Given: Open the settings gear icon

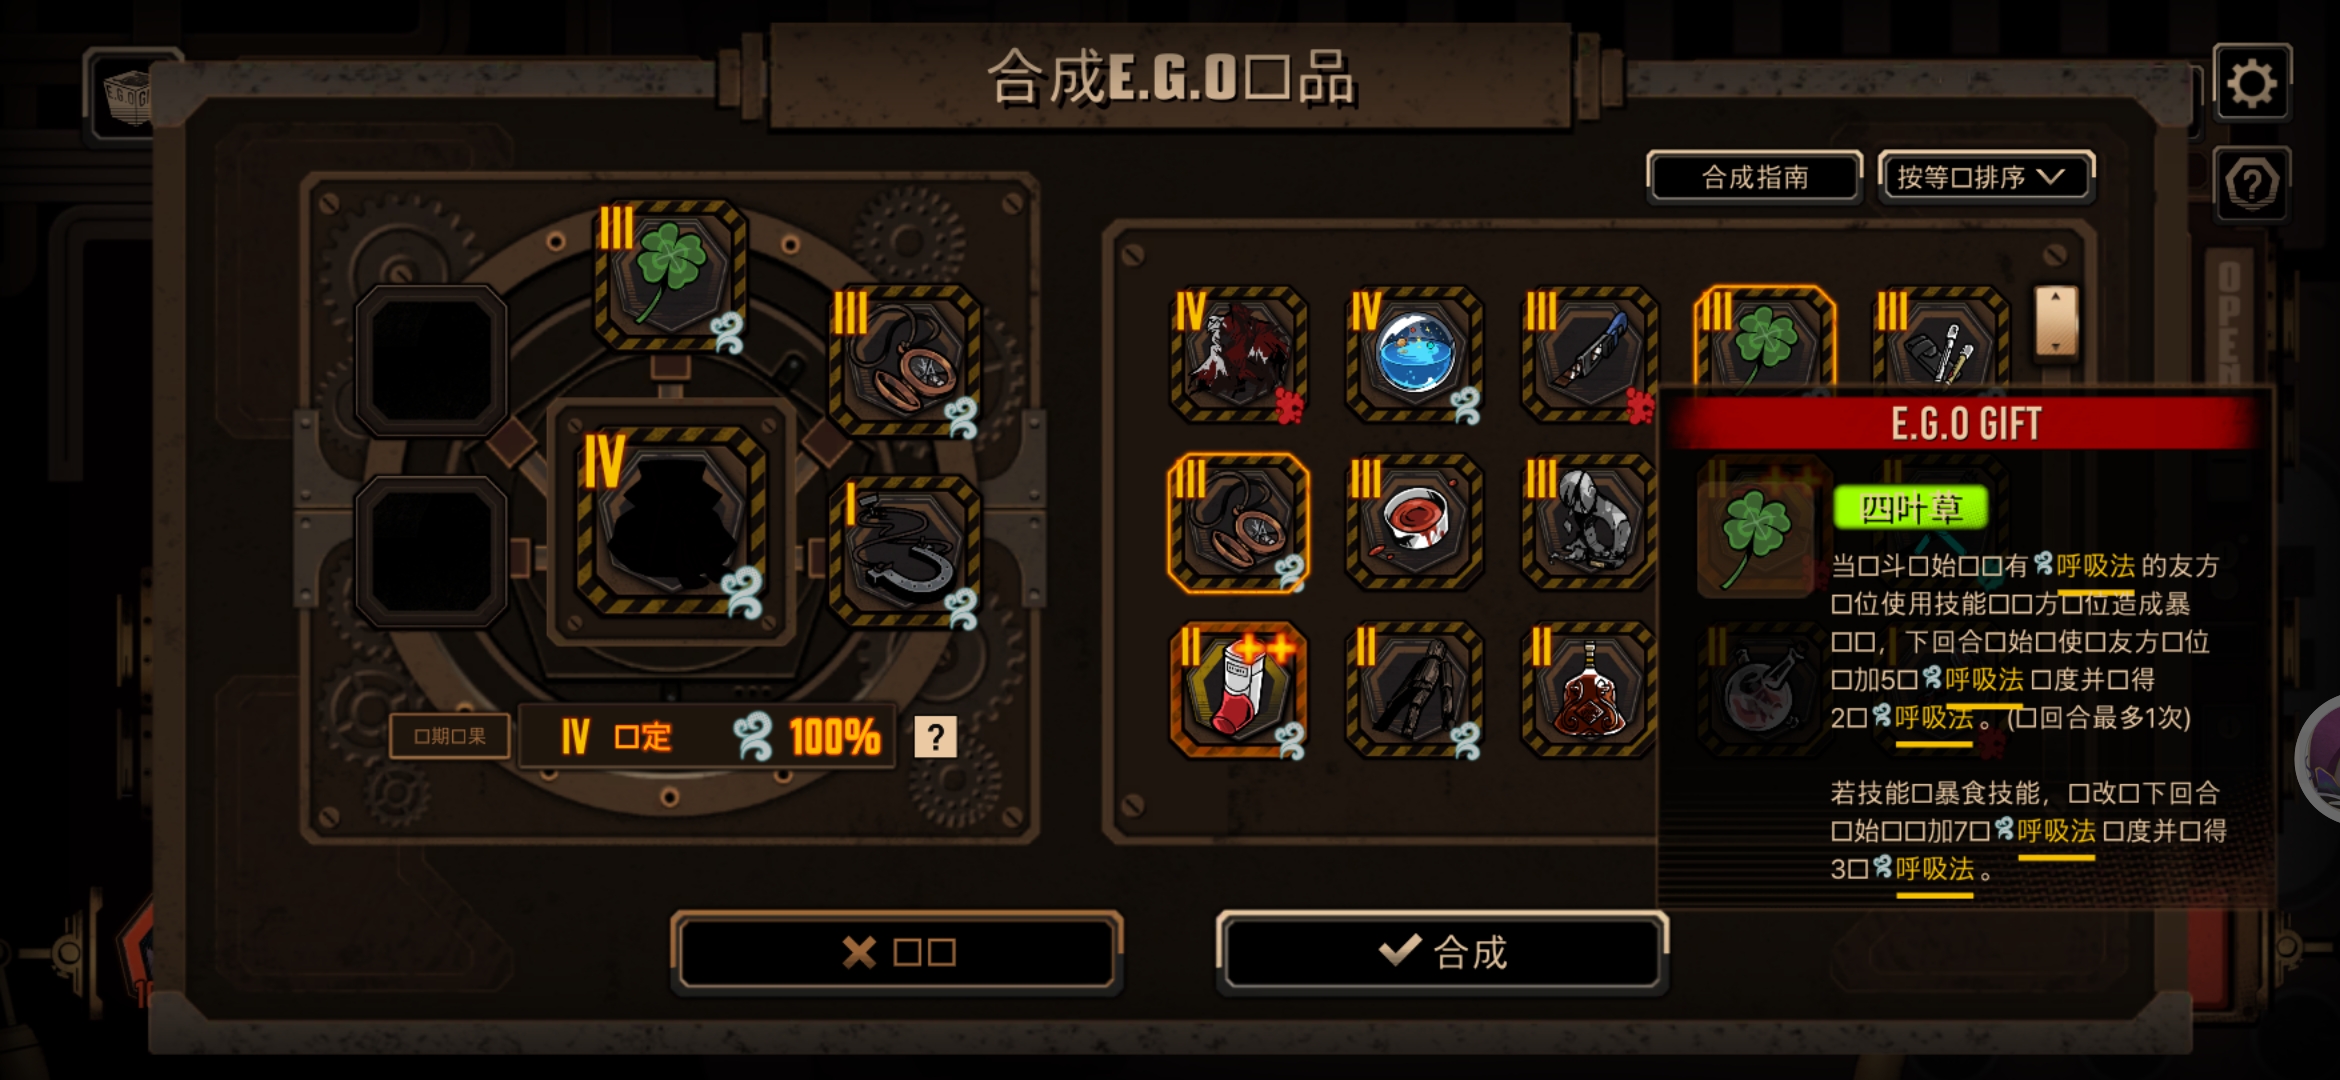Looking at the screenshot, I should point(2251,84).
